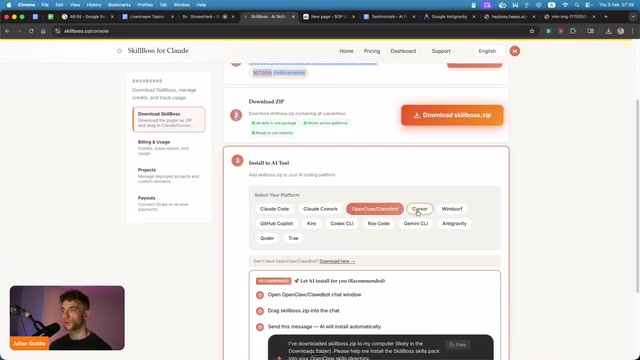Reload the SkillBoss console page
640x360 pixels.
[x=31, y=31]
